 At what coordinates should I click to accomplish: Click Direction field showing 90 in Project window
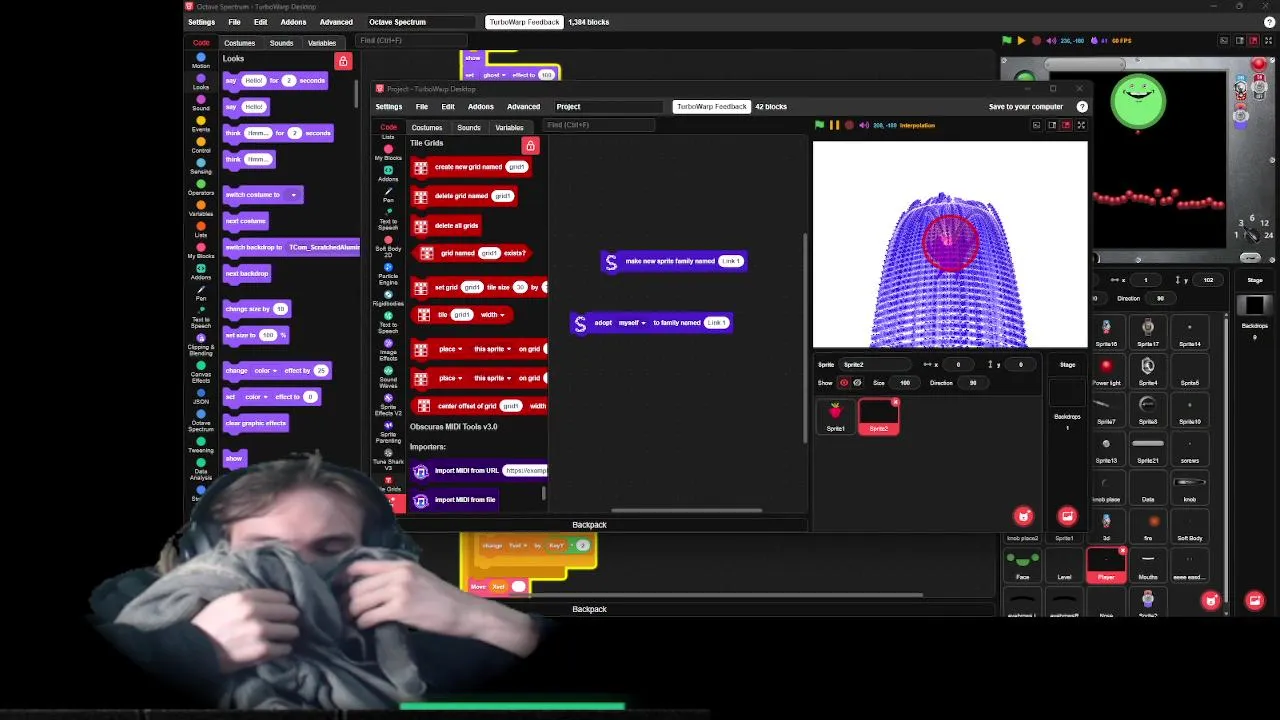point(973,383)
